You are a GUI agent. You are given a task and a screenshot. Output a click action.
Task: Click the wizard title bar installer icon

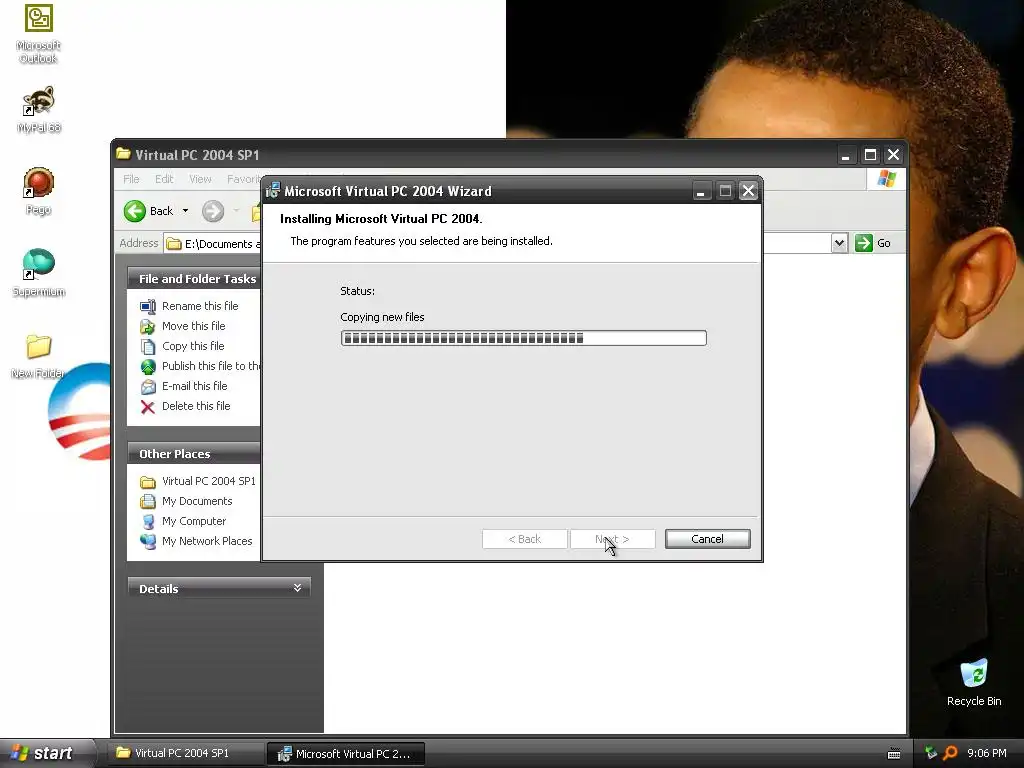[x=272, y=191]
